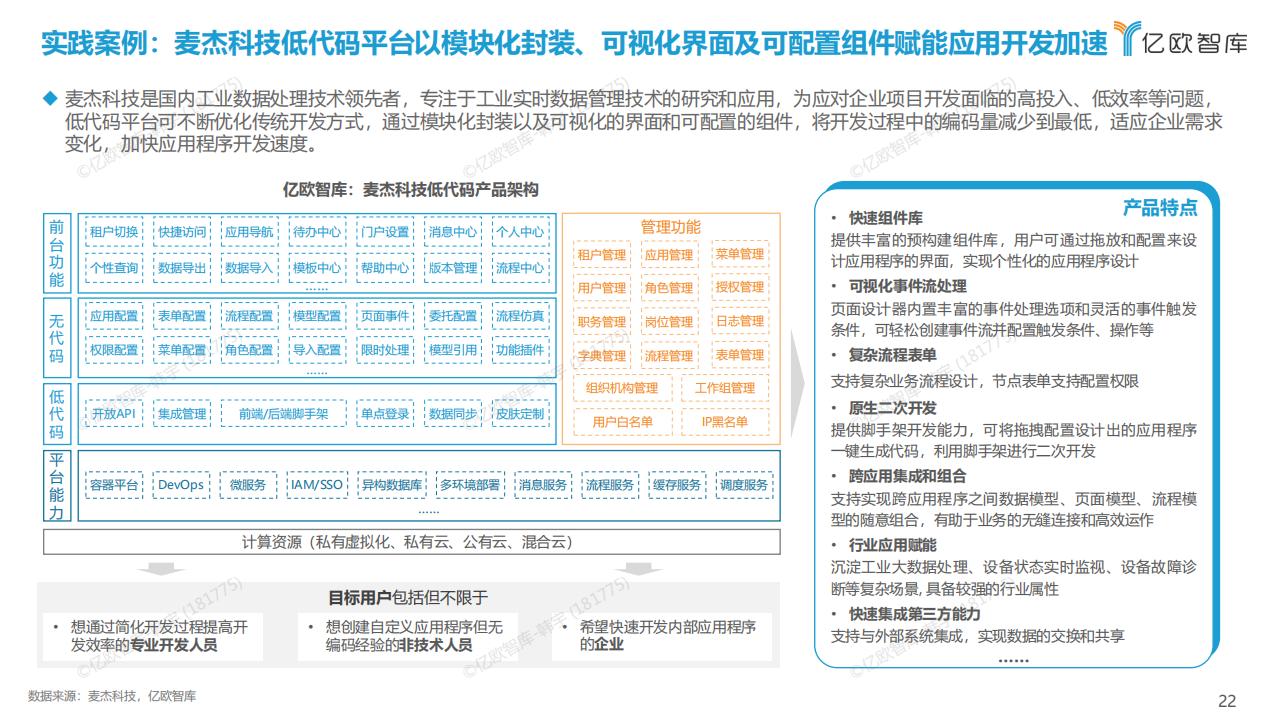Choose the 待办中心 box
The width and height of the screenshot is (1280, 720).
[x=317, y=232]
